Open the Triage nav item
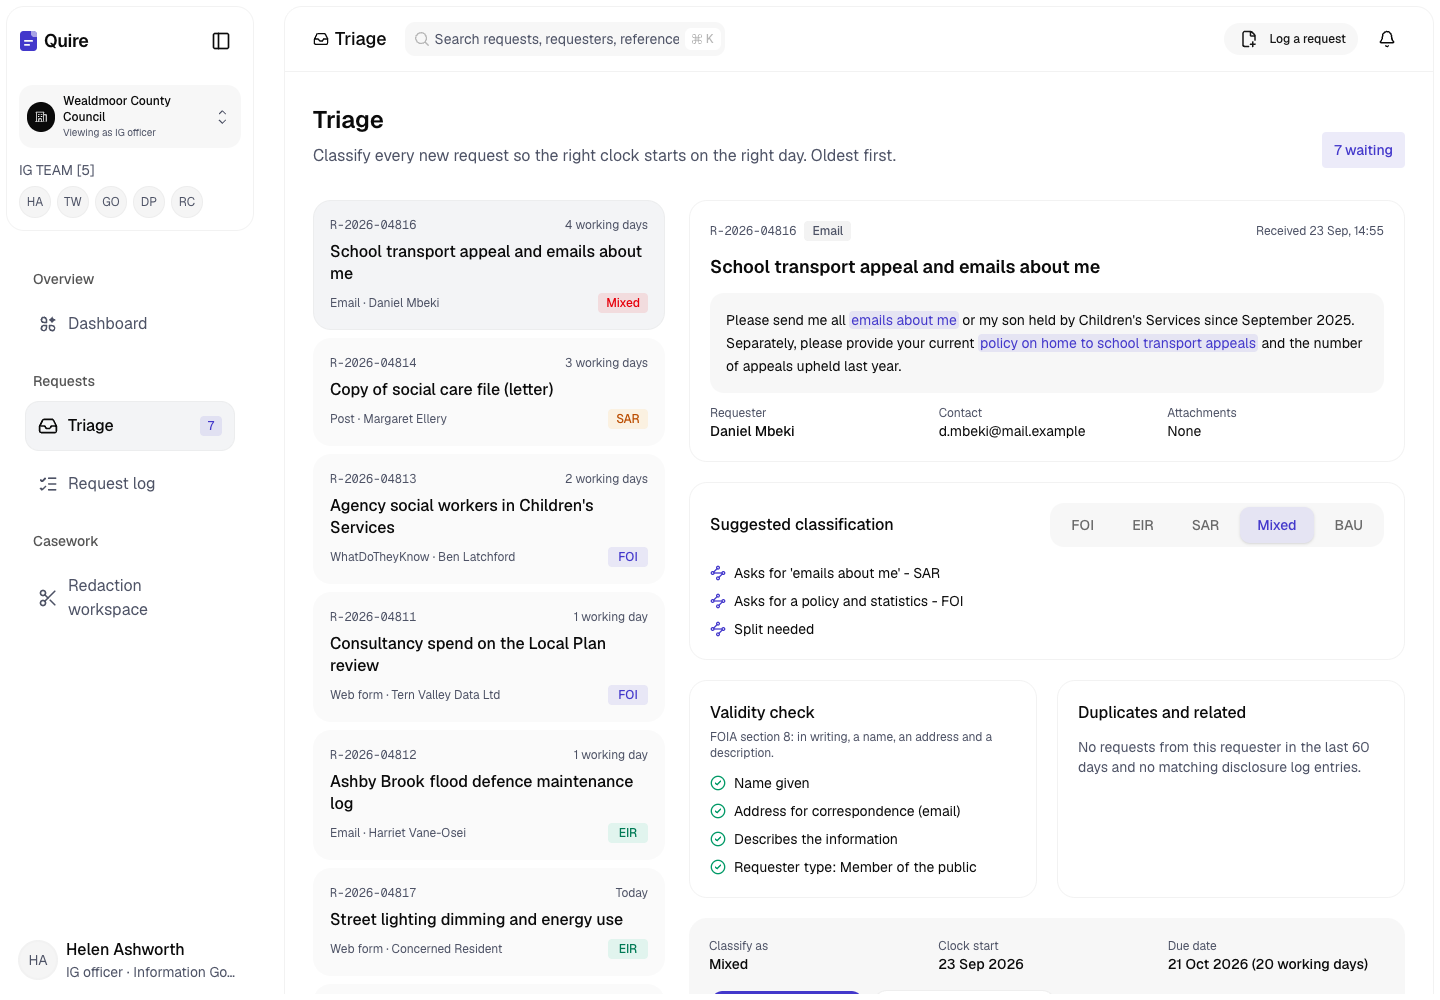The image size is (1440, 1000). (x=130, y=426)
